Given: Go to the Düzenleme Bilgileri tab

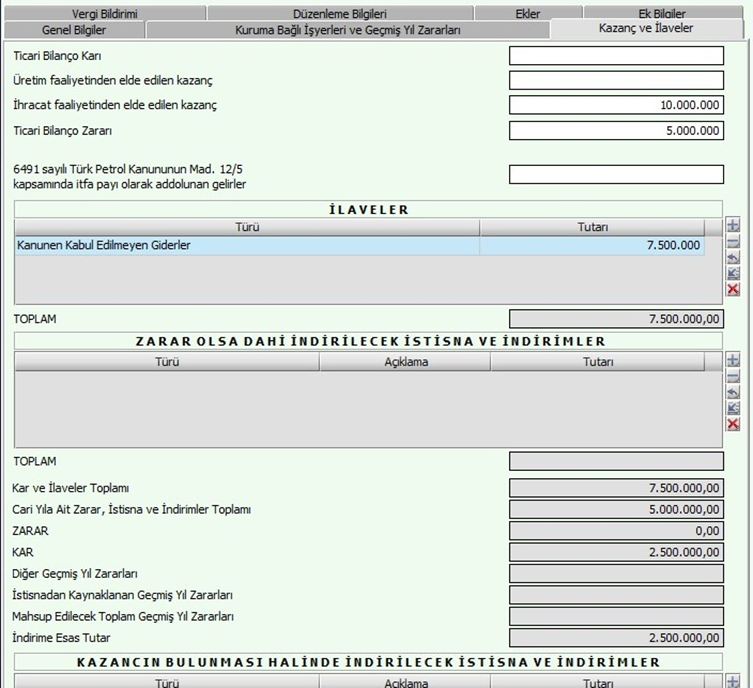Looking at the screenshot, I should (339, 14).
